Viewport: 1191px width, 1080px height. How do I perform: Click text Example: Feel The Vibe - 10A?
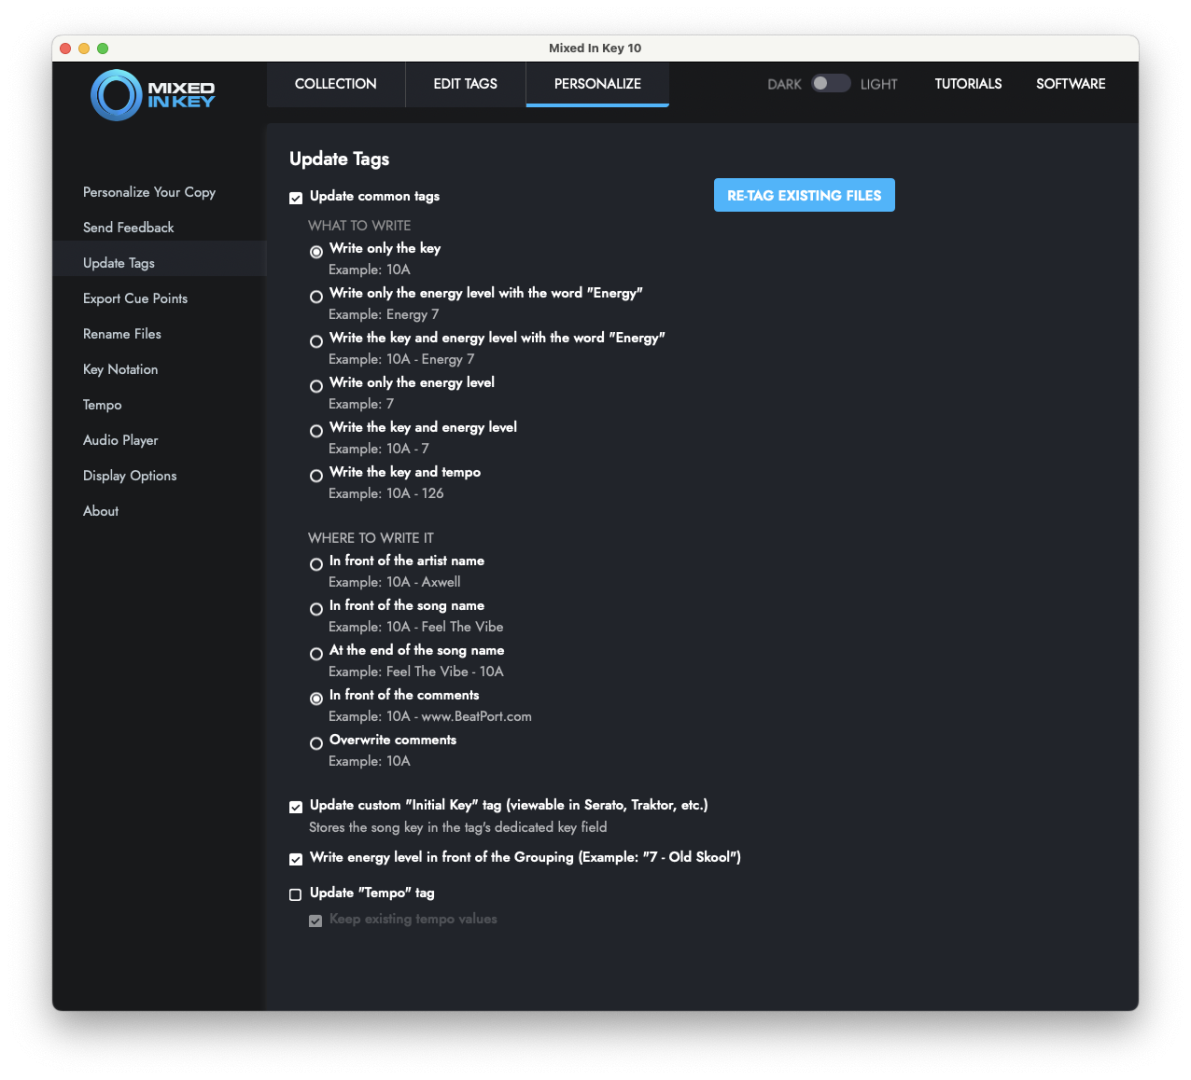[415, 672]
